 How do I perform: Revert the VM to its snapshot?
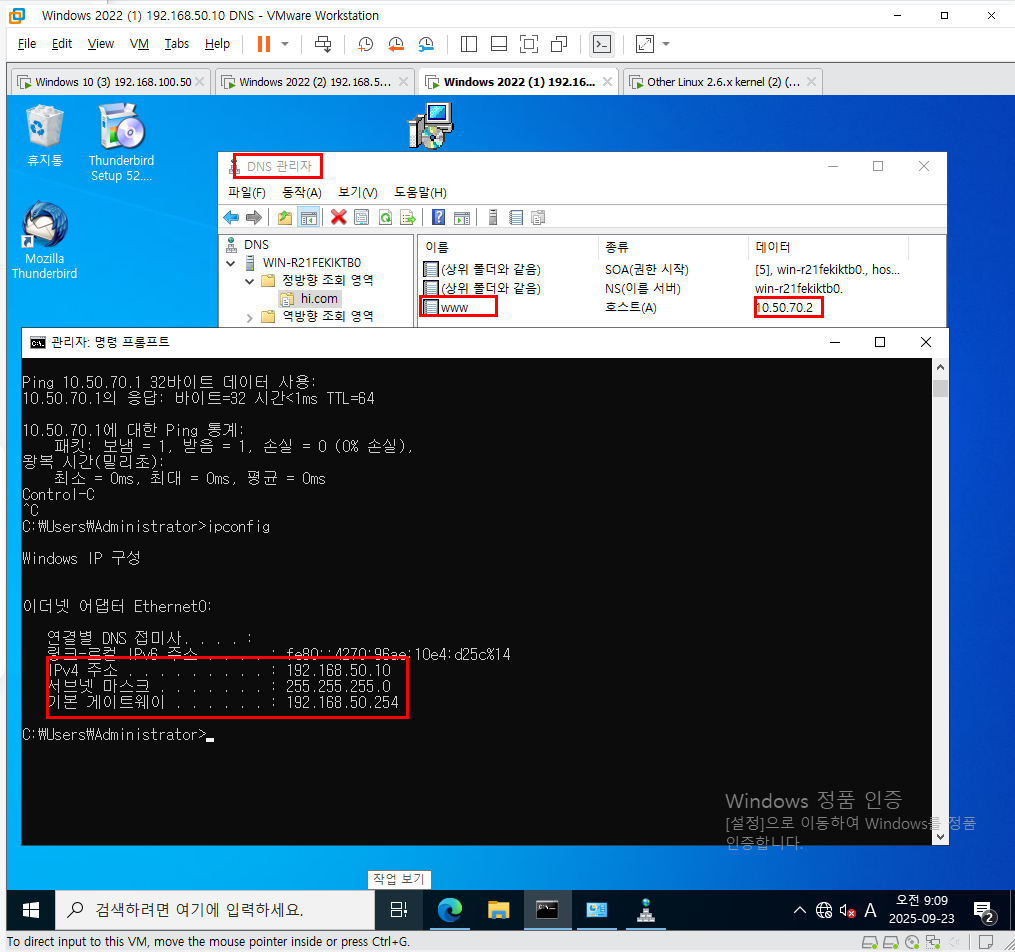click(396, 44)
